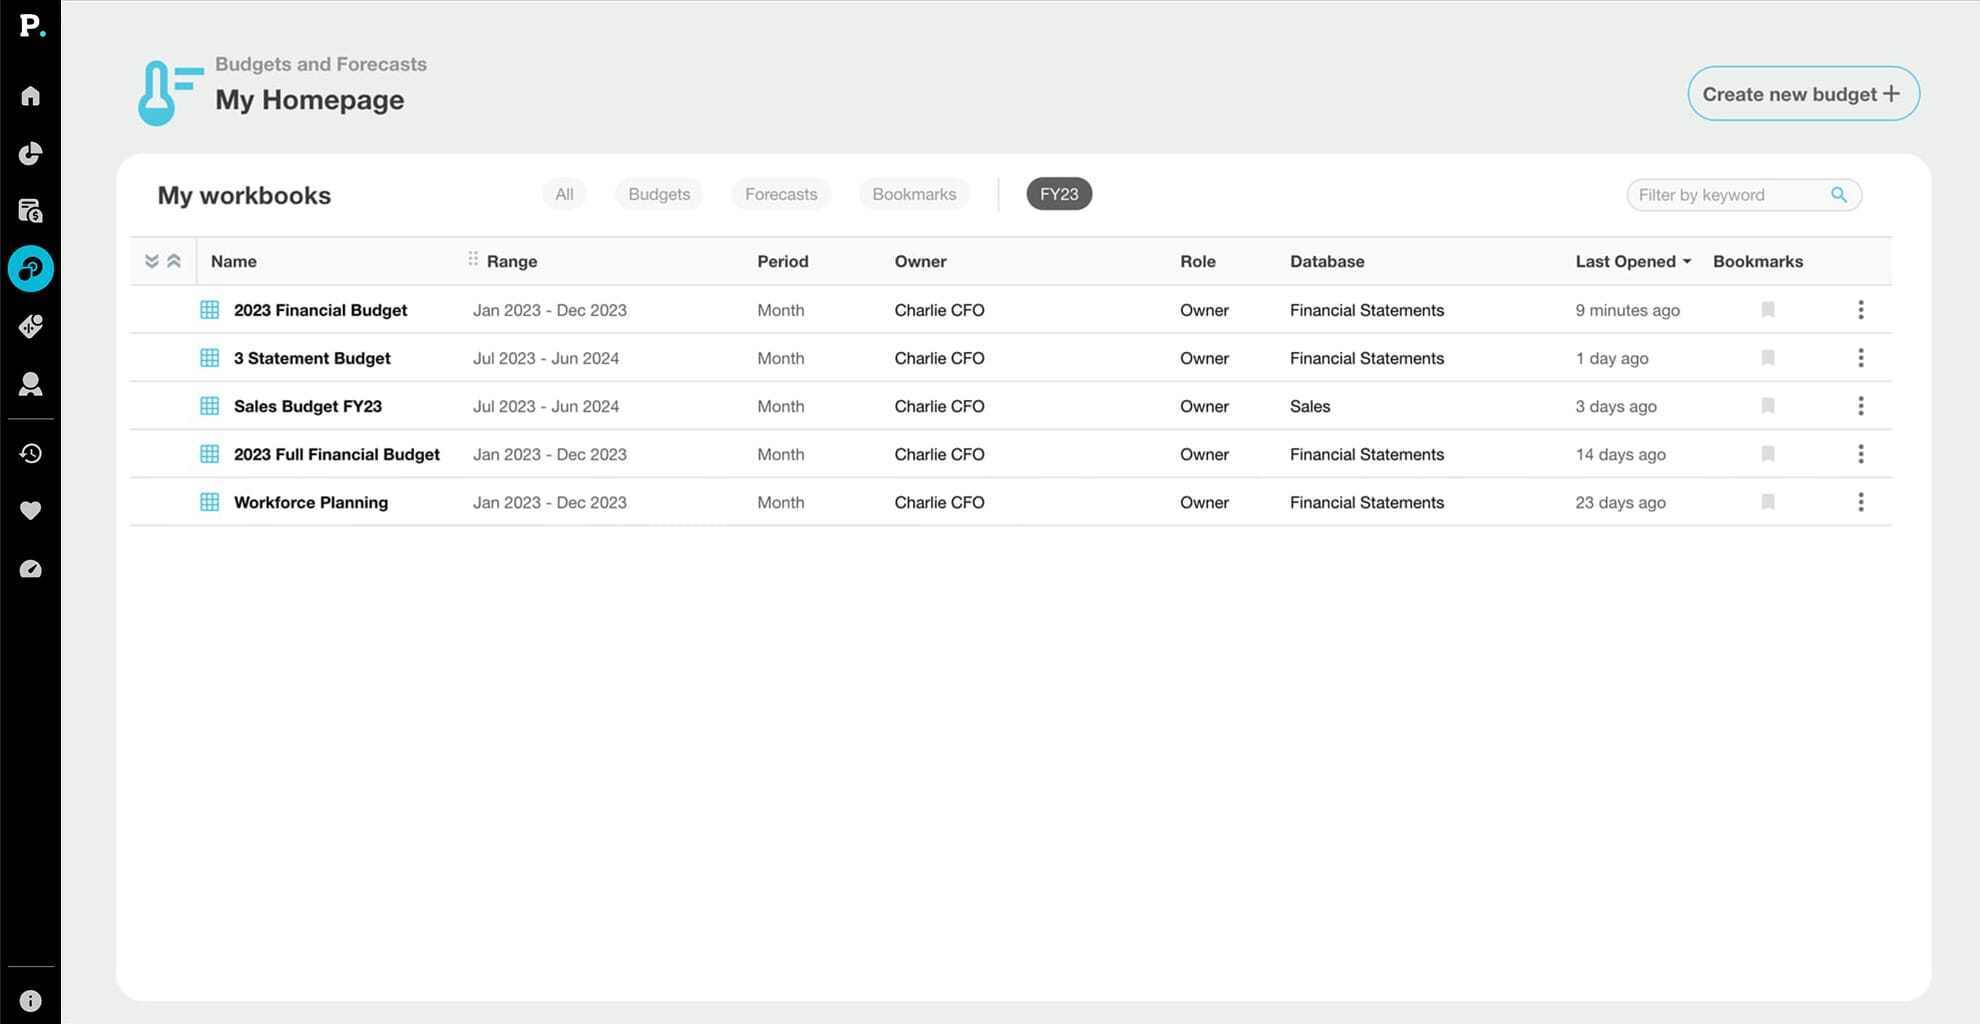Select the Budgets filter tab
Viewport: 1980px width, 1024px height.
click(x=658, y=194)
